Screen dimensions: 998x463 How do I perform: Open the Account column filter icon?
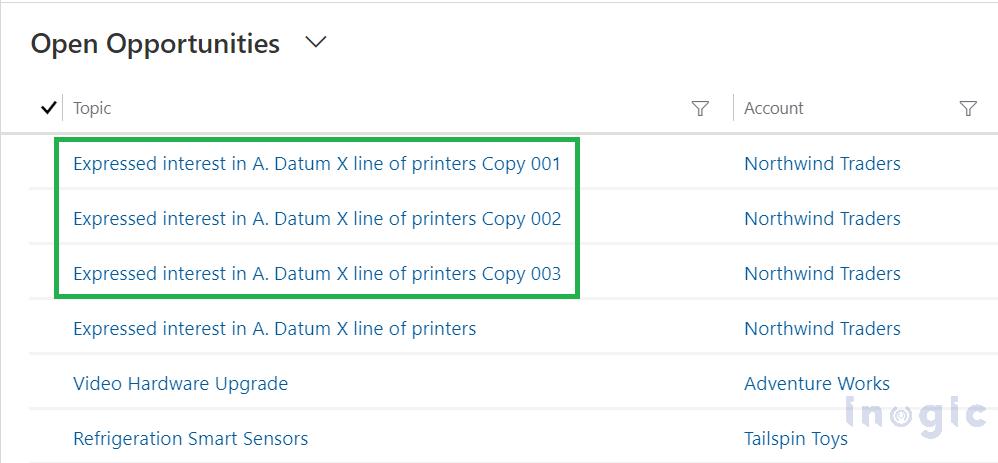(x=967, y=108)
